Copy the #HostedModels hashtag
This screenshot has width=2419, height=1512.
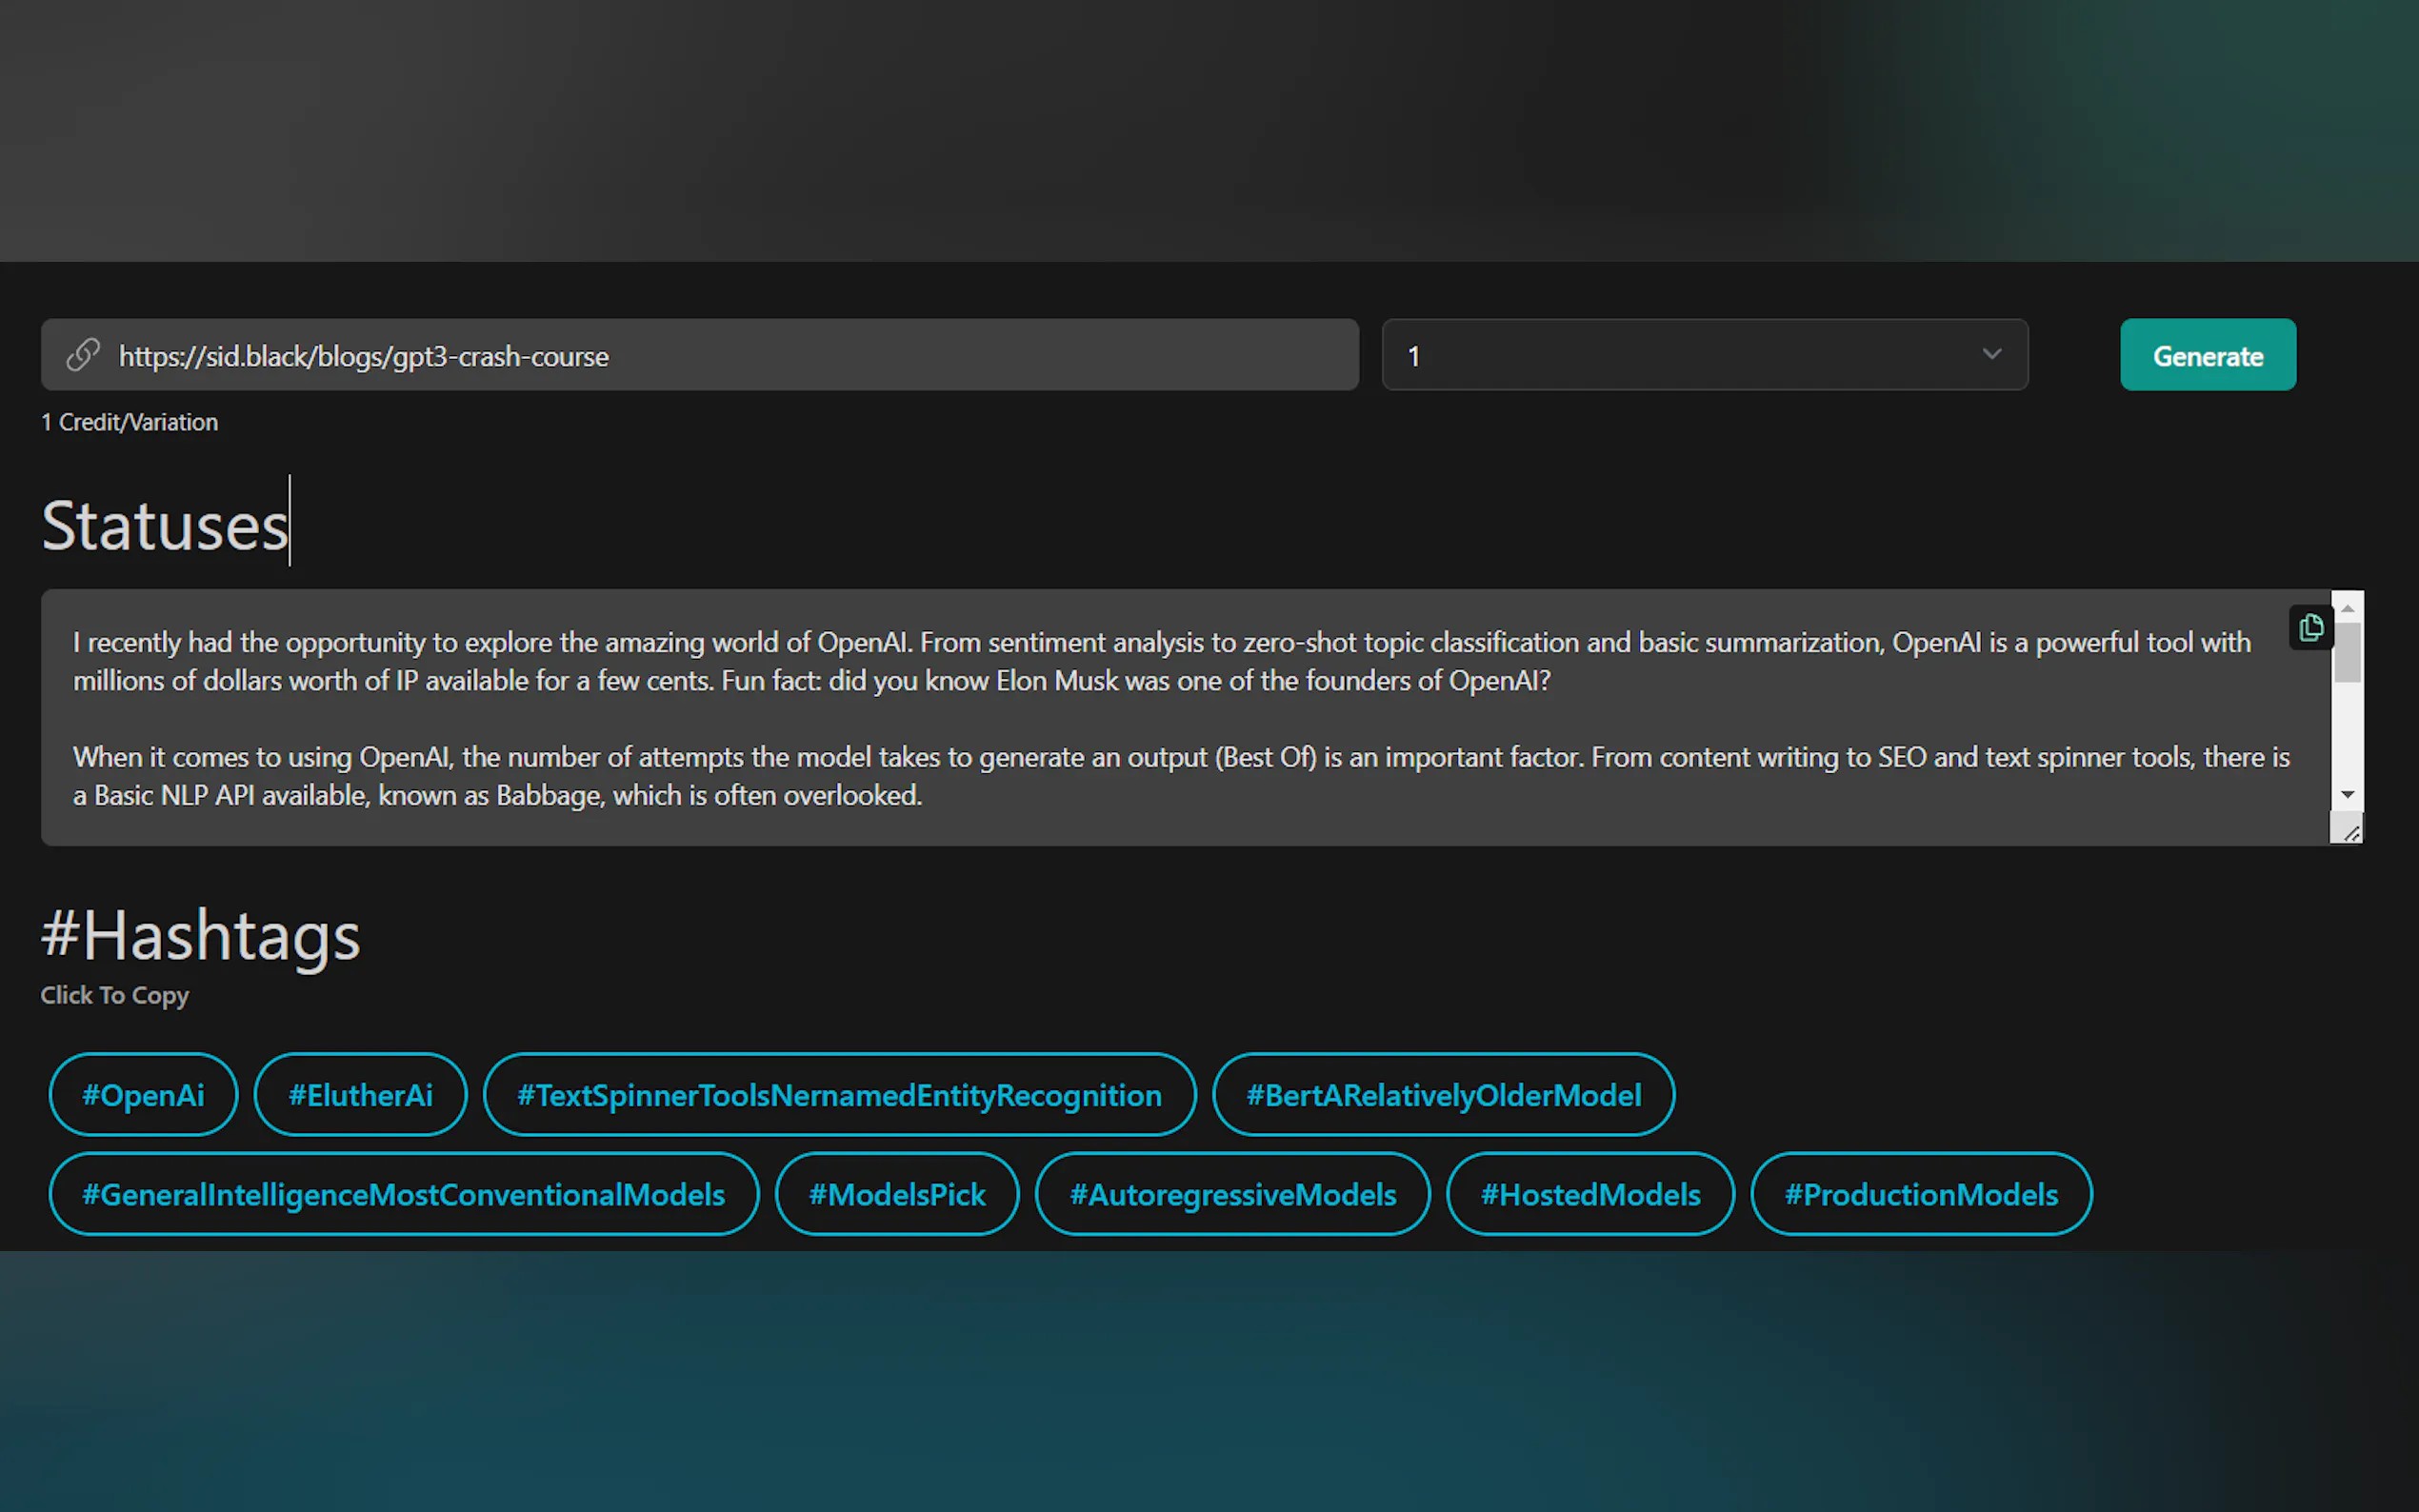point(1590,1194)
